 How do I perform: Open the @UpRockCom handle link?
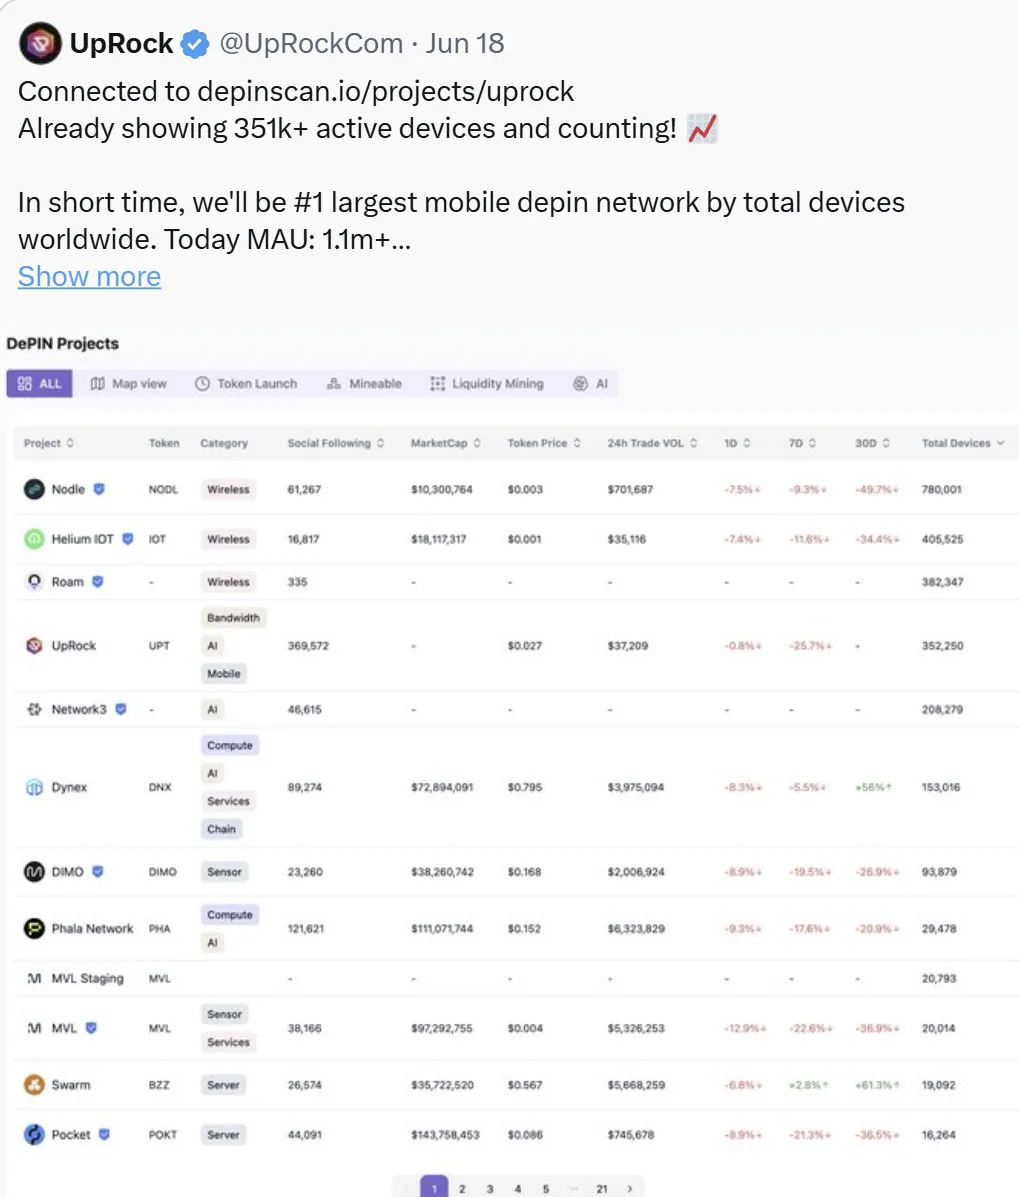coord(311,44)
